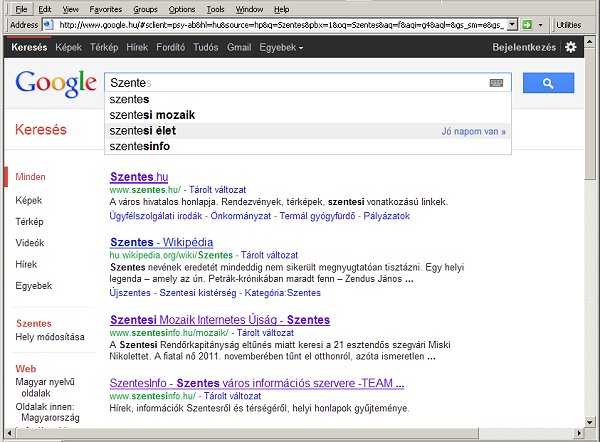This screenshot has width=600, height=442.
Task: Filter by Magyar nyelvű oldalak
Action: pyautogui.click(x=45, y=387)
